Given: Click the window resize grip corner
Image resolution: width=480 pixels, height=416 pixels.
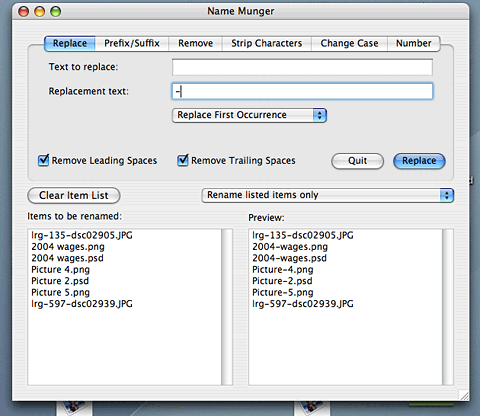Looking at the screenshot, I should 464,395.
